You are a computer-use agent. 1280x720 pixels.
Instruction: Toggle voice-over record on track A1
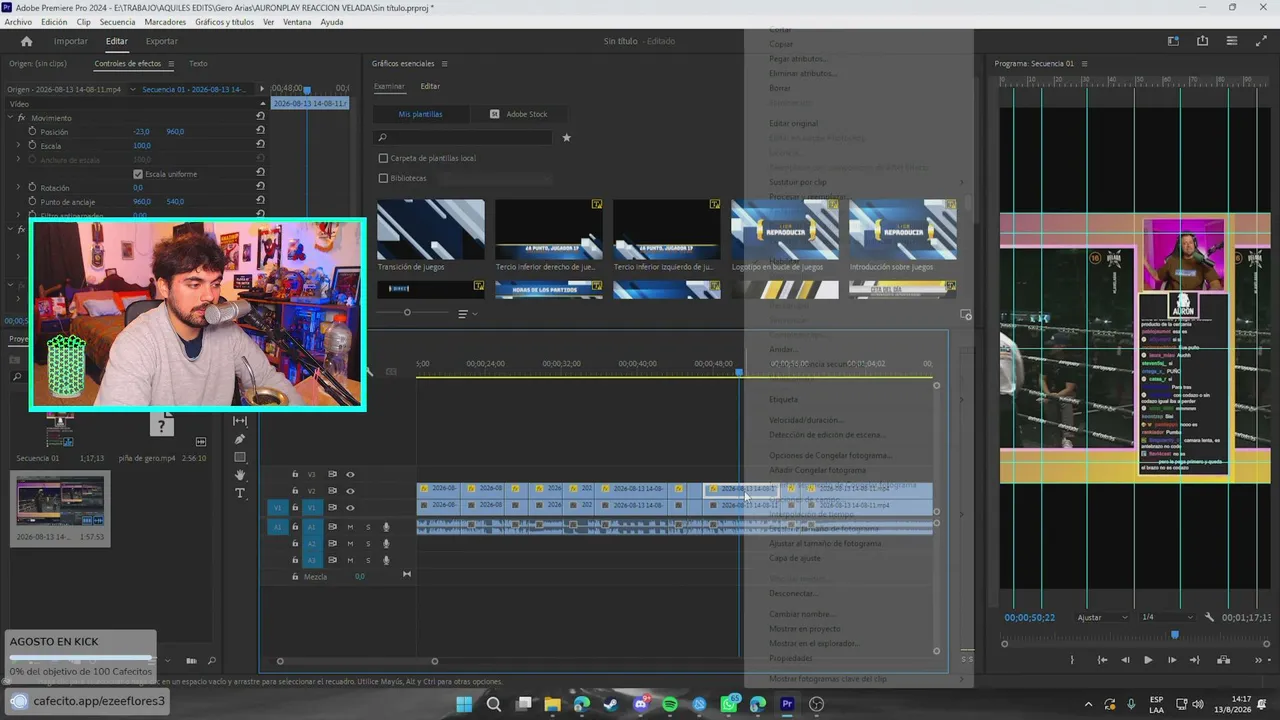(386, 527)
